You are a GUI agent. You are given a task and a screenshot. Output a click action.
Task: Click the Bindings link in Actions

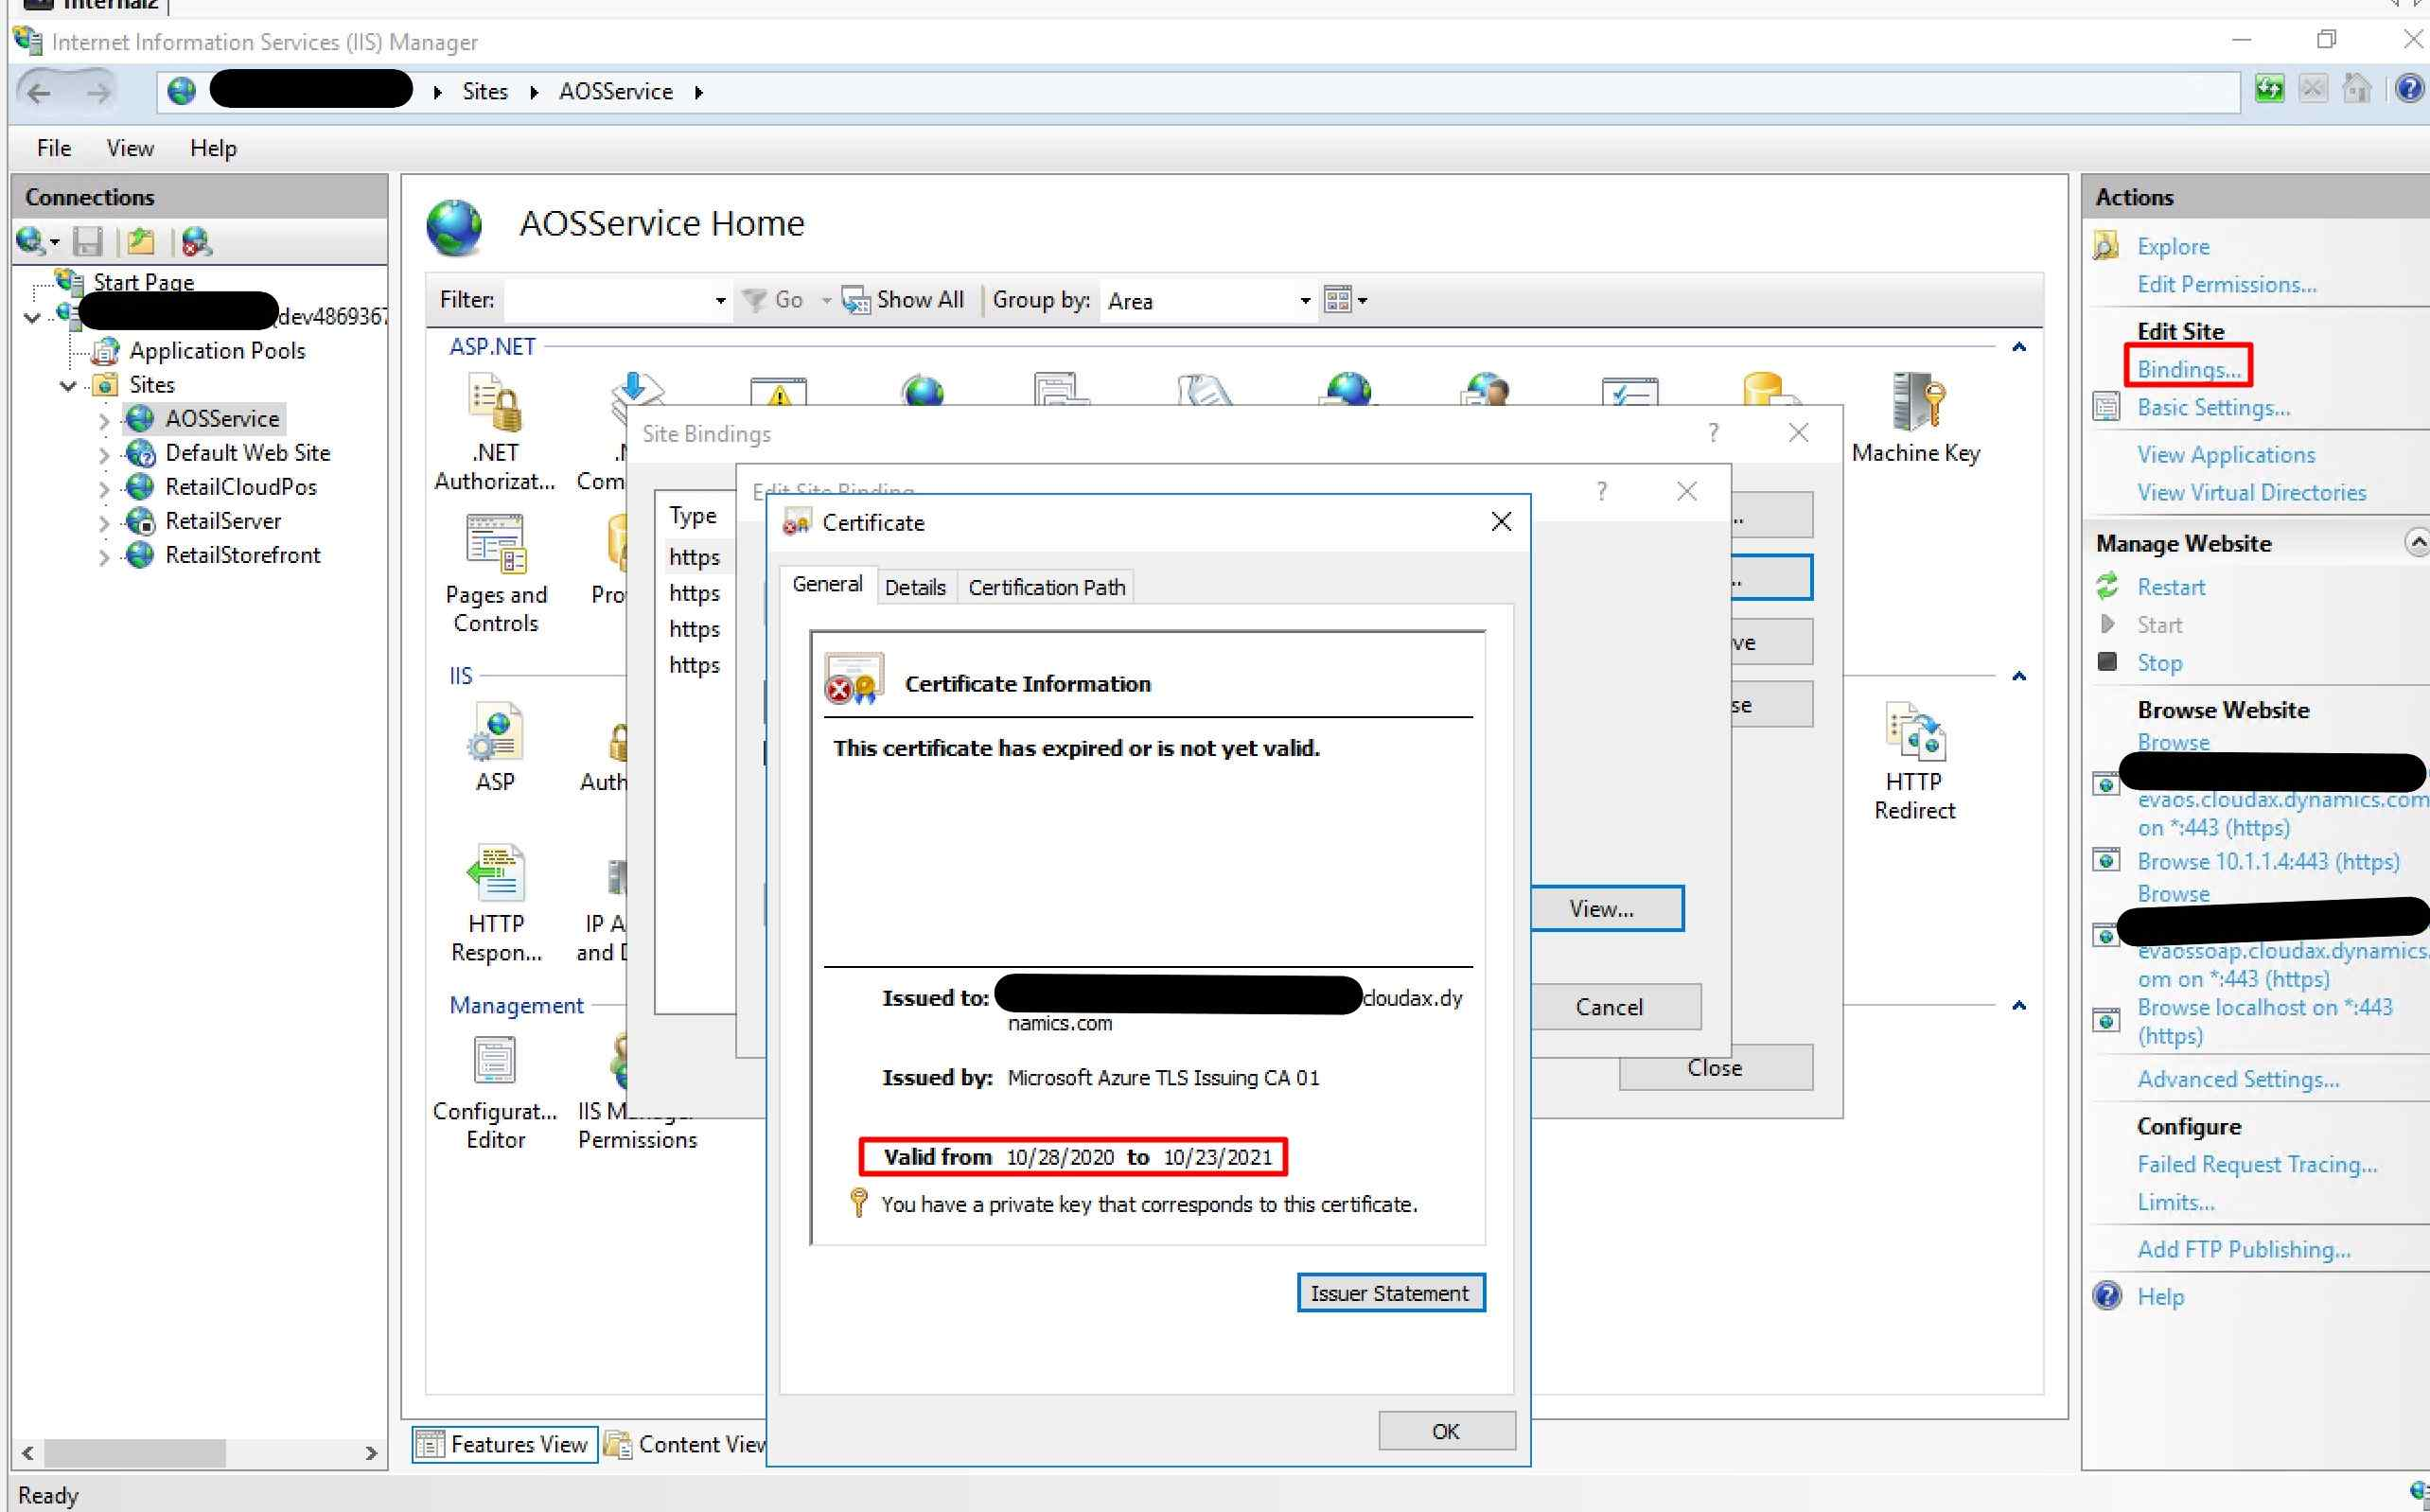[2187, 369]
